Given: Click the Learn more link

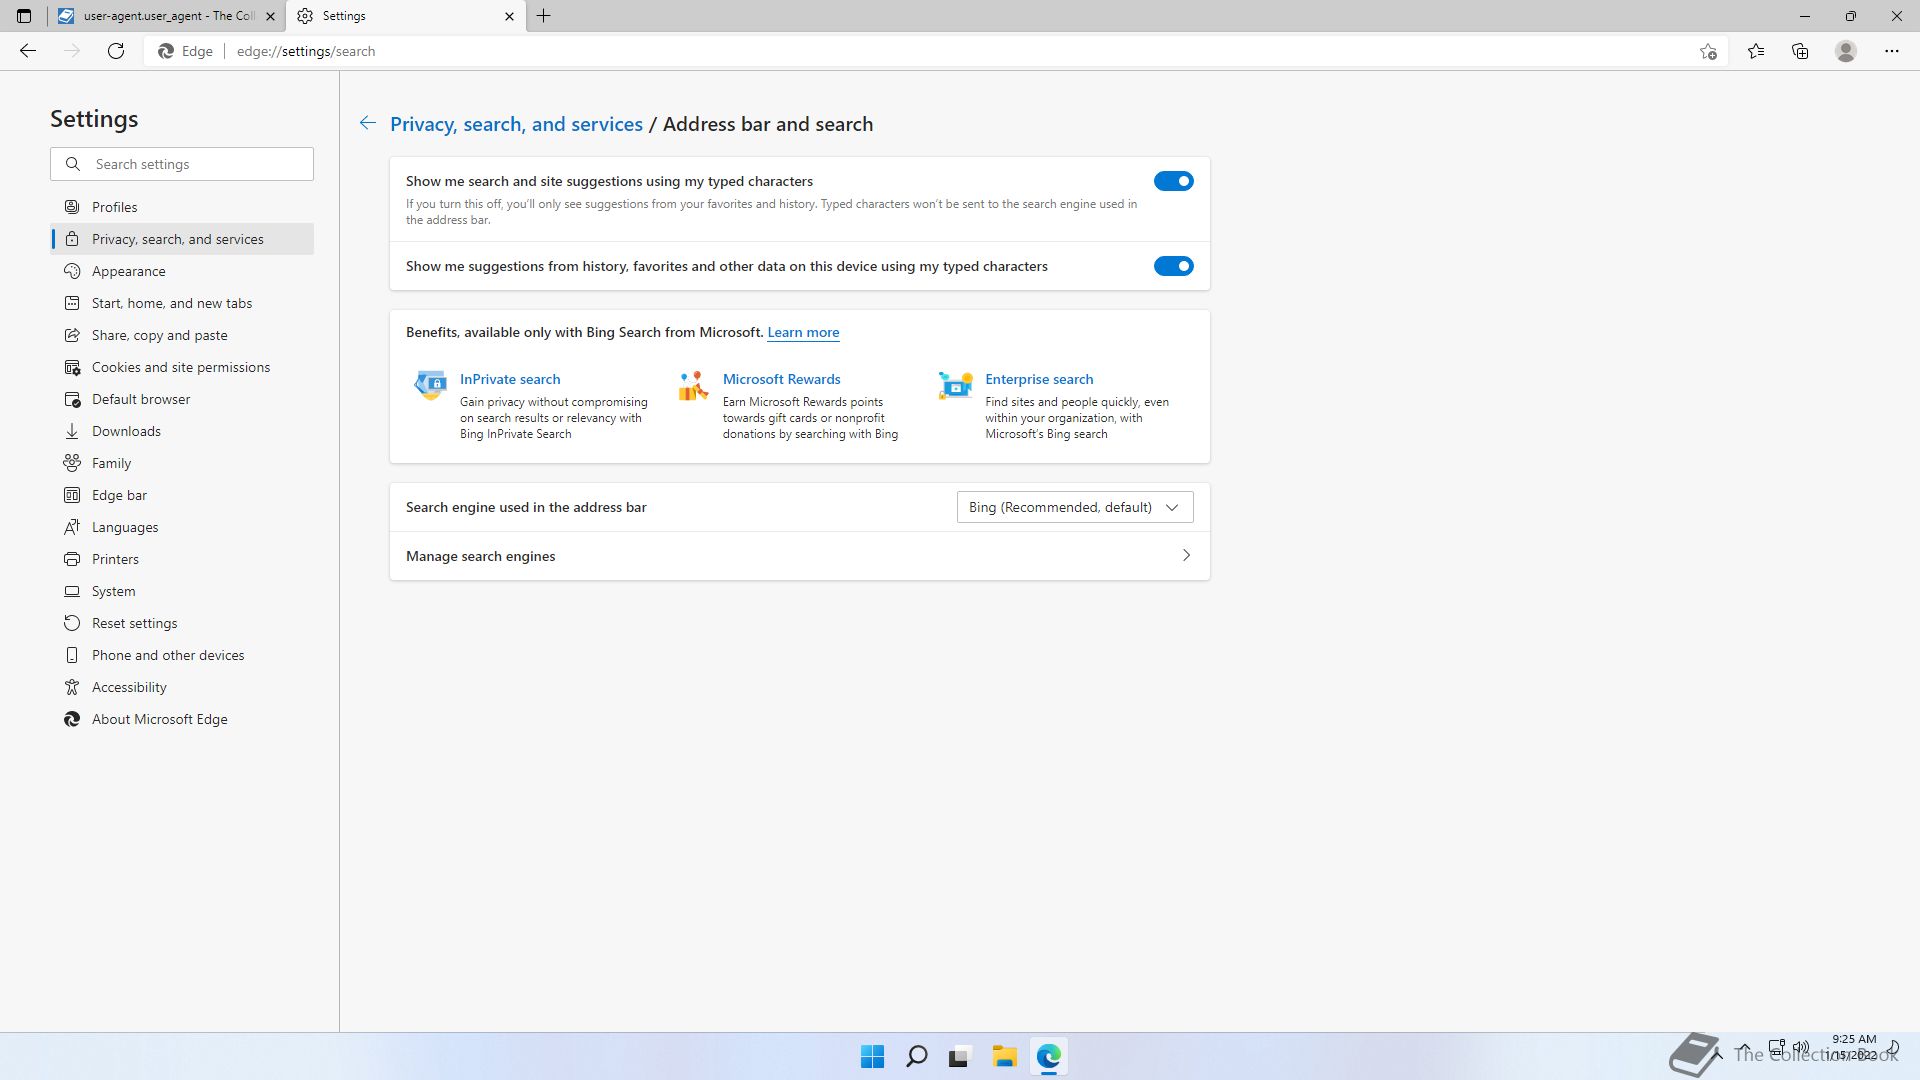Looking at the screenshot, I should coord(803,332).
